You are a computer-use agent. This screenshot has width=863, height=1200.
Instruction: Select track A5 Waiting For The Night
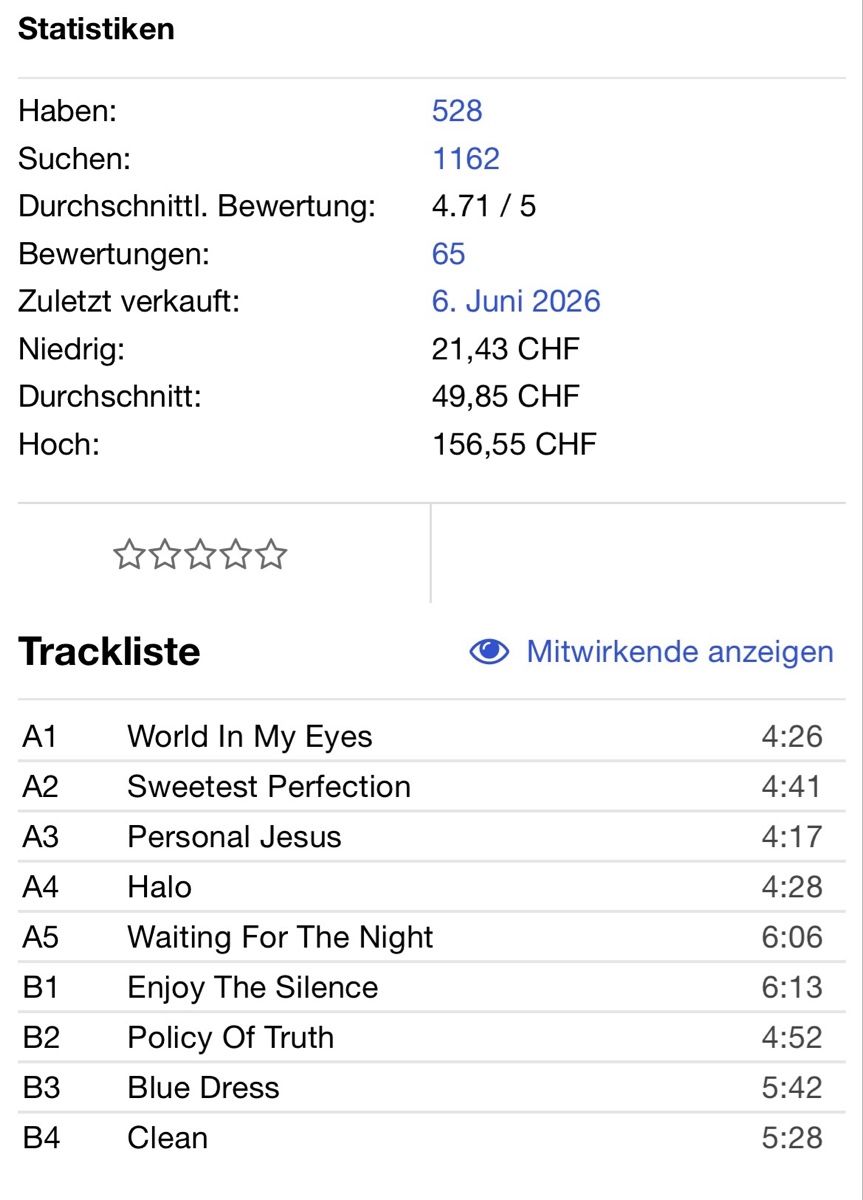point(431,937)
